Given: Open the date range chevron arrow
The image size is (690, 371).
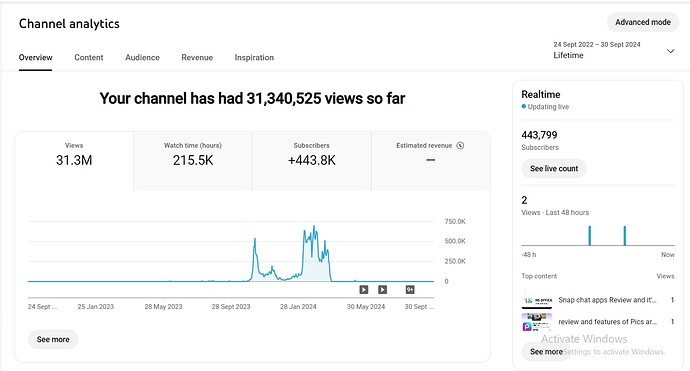Looking at the screenshot, I should click(670, 51).
